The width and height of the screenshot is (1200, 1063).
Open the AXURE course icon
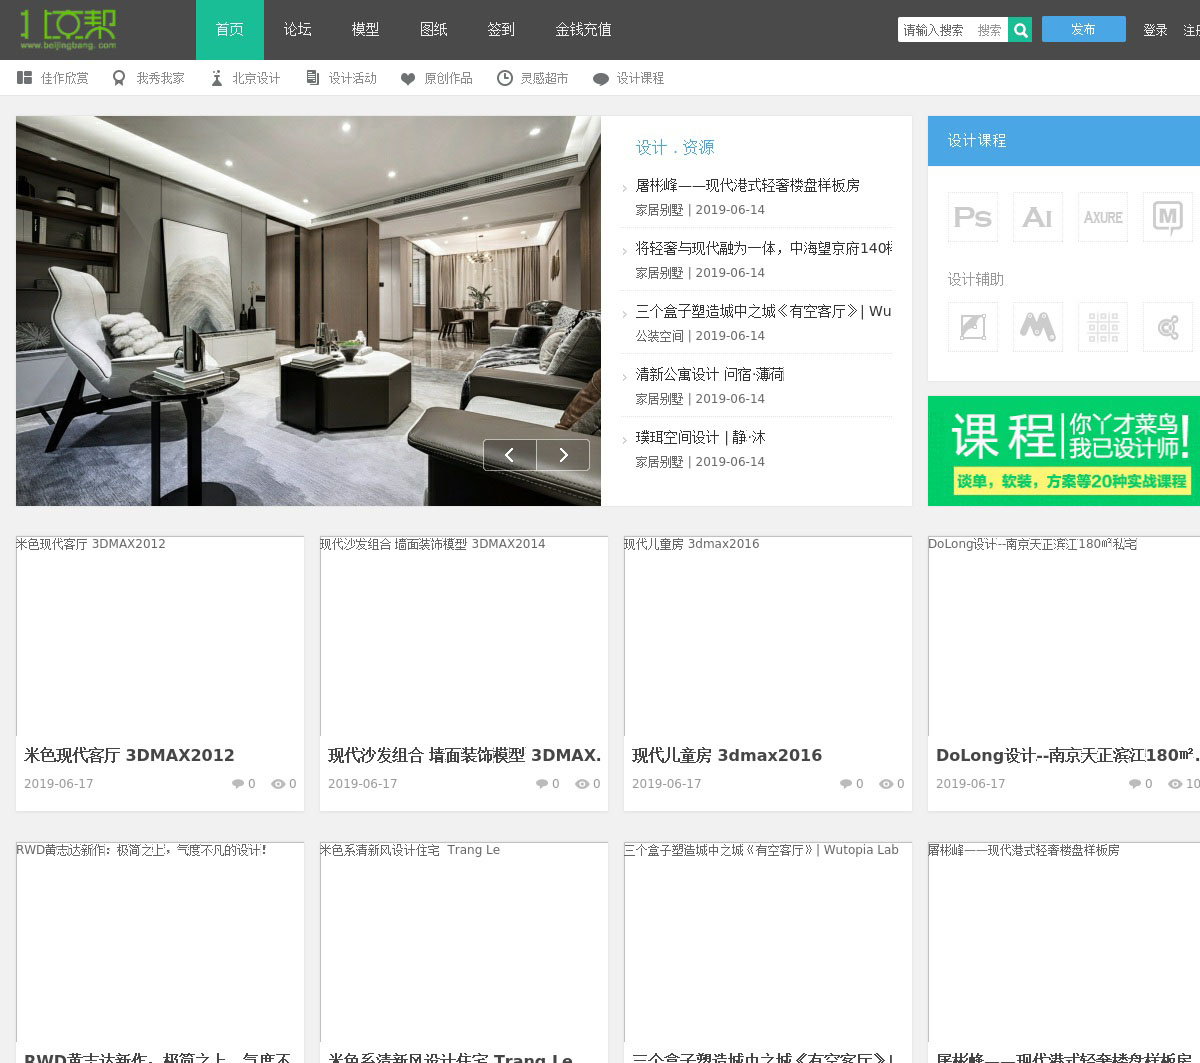[x=1102, y=217]
